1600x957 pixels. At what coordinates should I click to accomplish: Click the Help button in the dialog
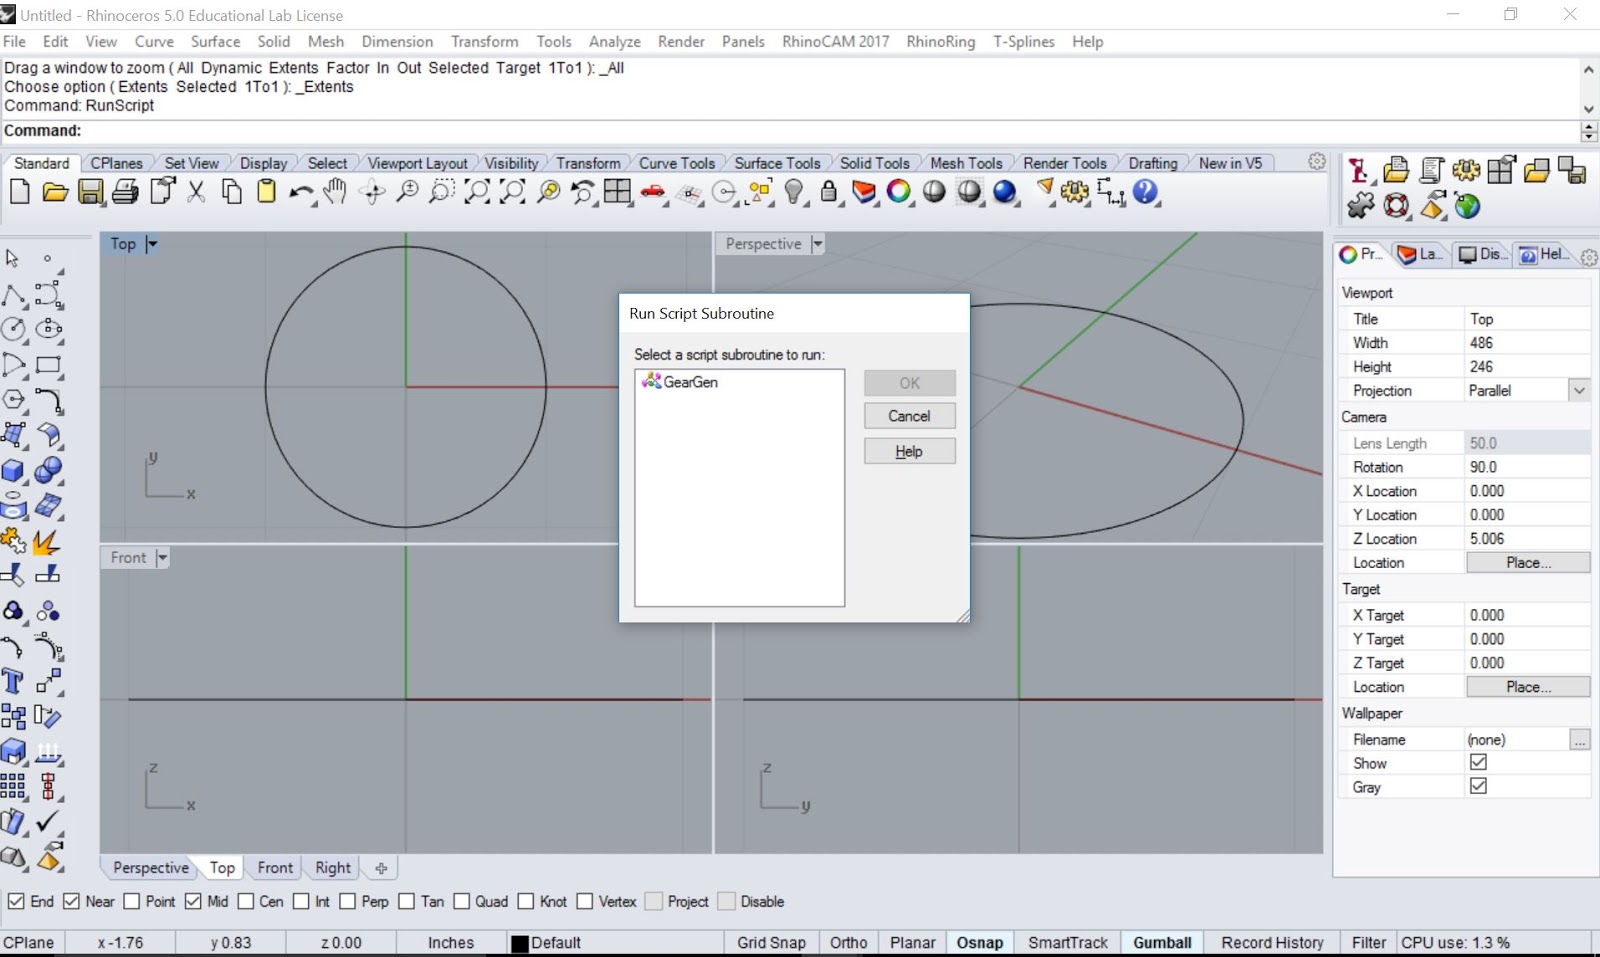909,451
